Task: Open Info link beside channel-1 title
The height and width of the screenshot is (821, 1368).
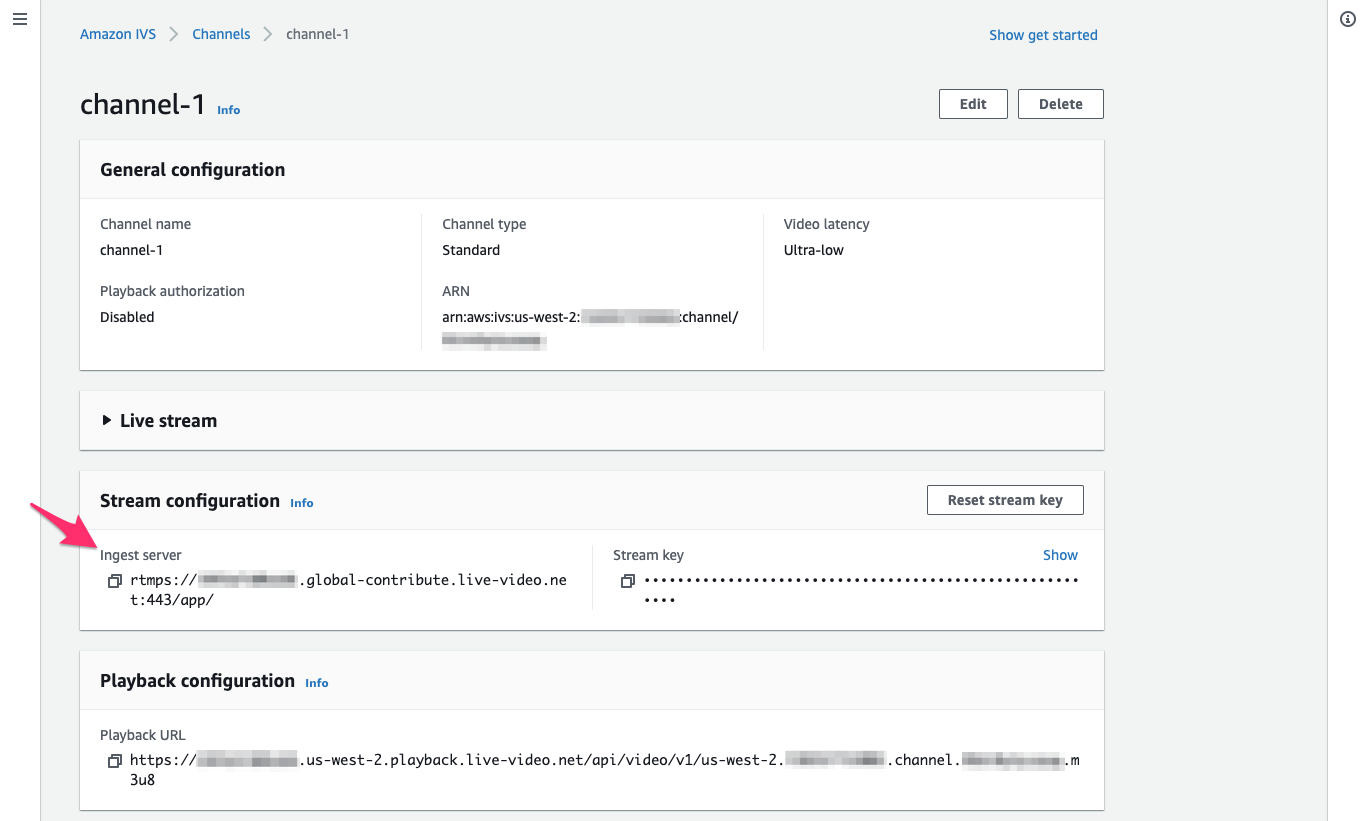Action: tap(229, 110)
